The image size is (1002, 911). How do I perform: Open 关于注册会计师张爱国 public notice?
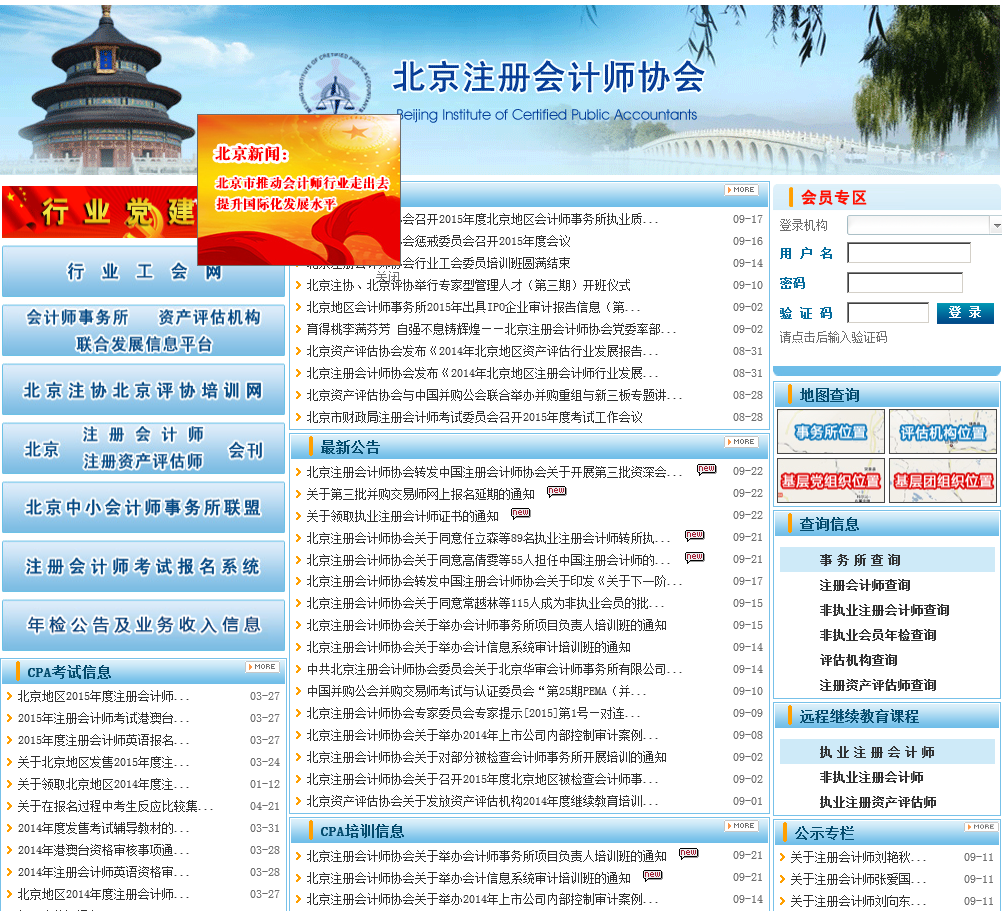tap(858, 879)
